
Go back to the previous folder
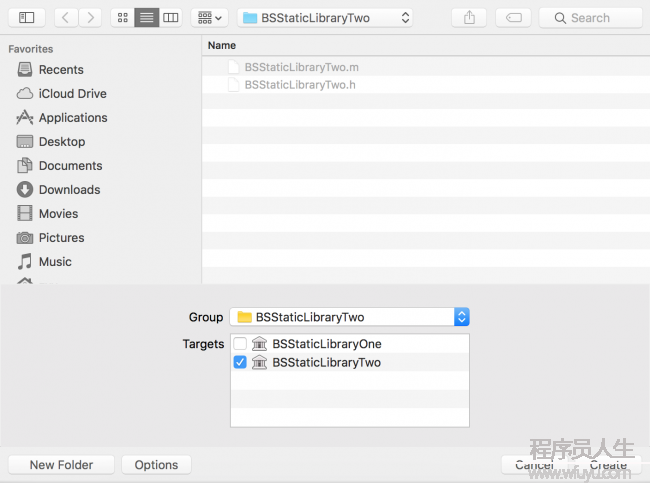point(65,18)
